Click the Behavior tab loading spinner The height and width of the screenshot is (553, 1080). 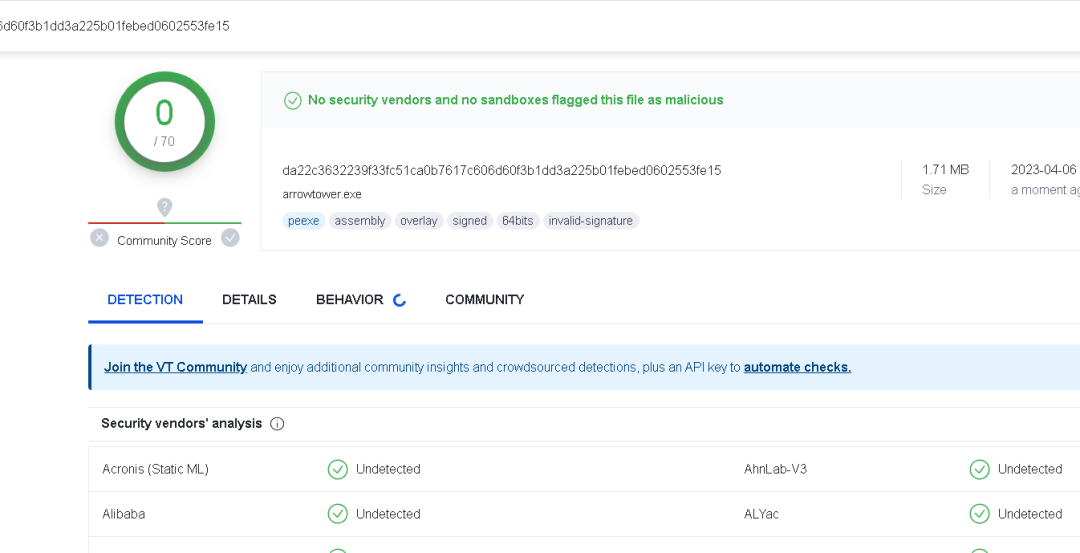coord(399,300)
